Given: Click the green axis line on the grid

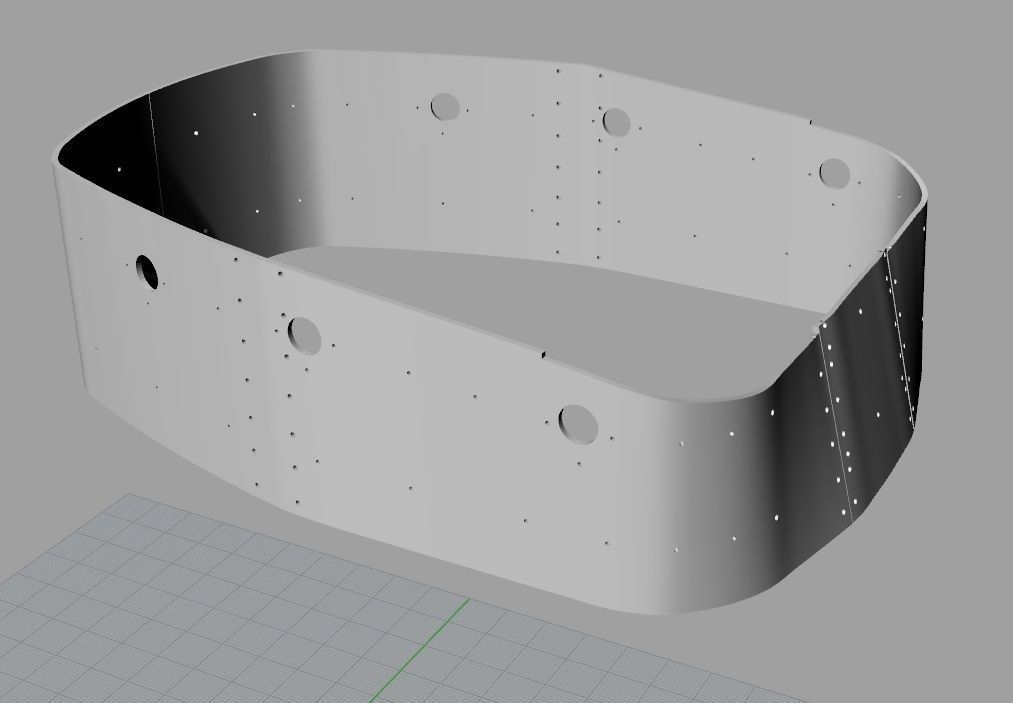Looking at the screenshot, I should (420, 651).
